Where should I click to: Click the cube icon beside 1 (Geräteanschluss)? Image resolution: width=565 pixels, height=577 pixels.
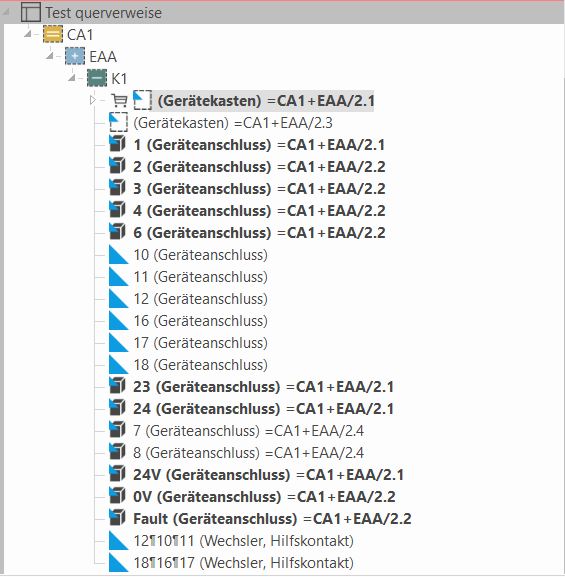click(x=118, y=144)
